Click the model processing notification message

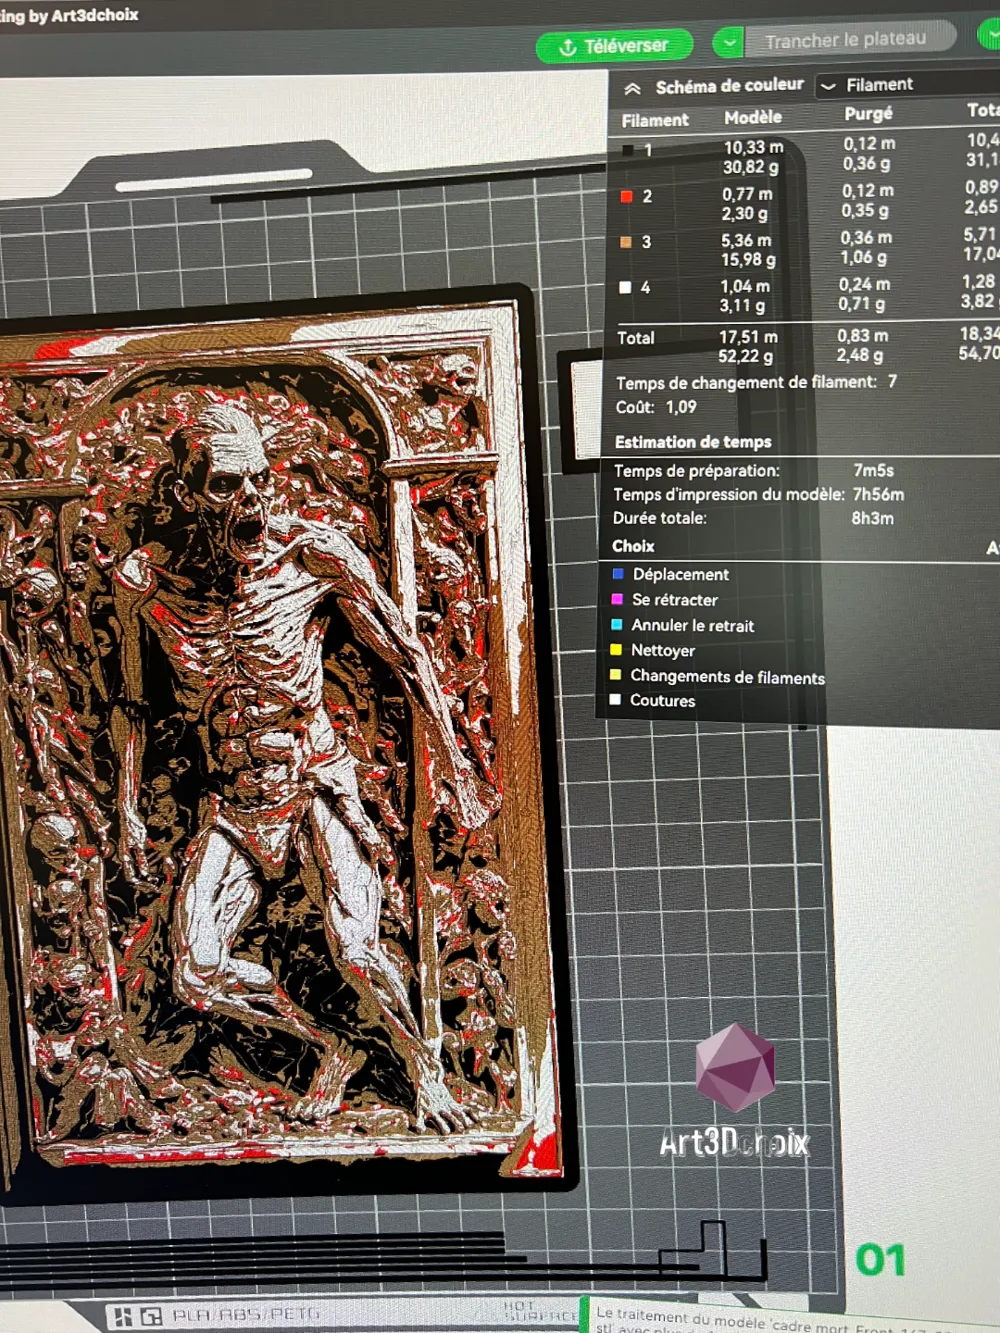(790, 1319)
